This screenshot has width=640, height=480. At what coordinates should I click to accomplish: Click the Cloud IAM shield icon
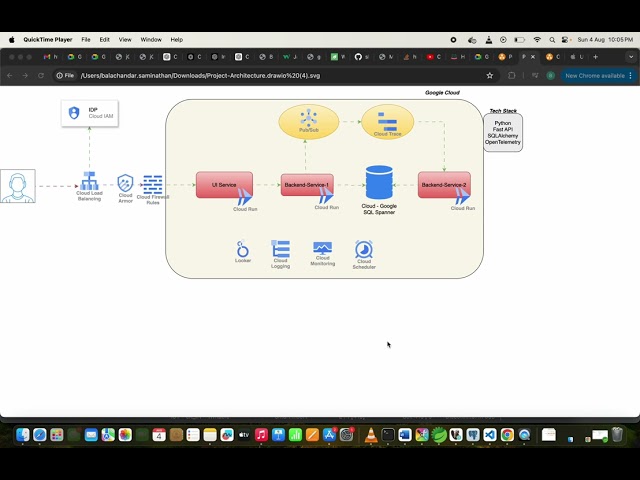click(74, 113)
